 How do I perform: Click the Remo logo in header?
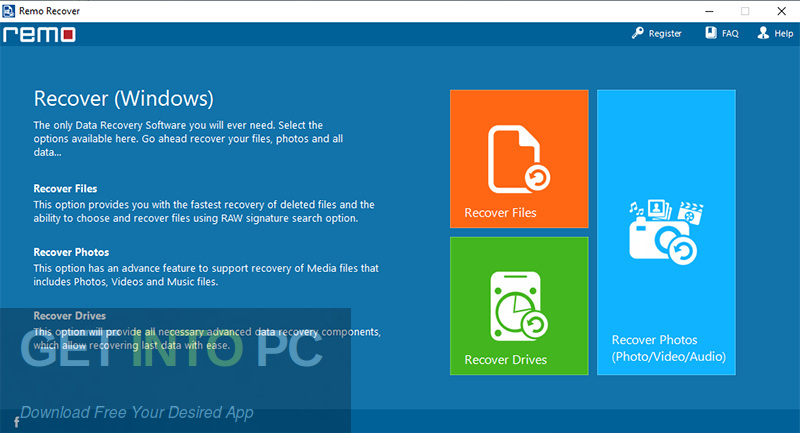tap(39, 35)
